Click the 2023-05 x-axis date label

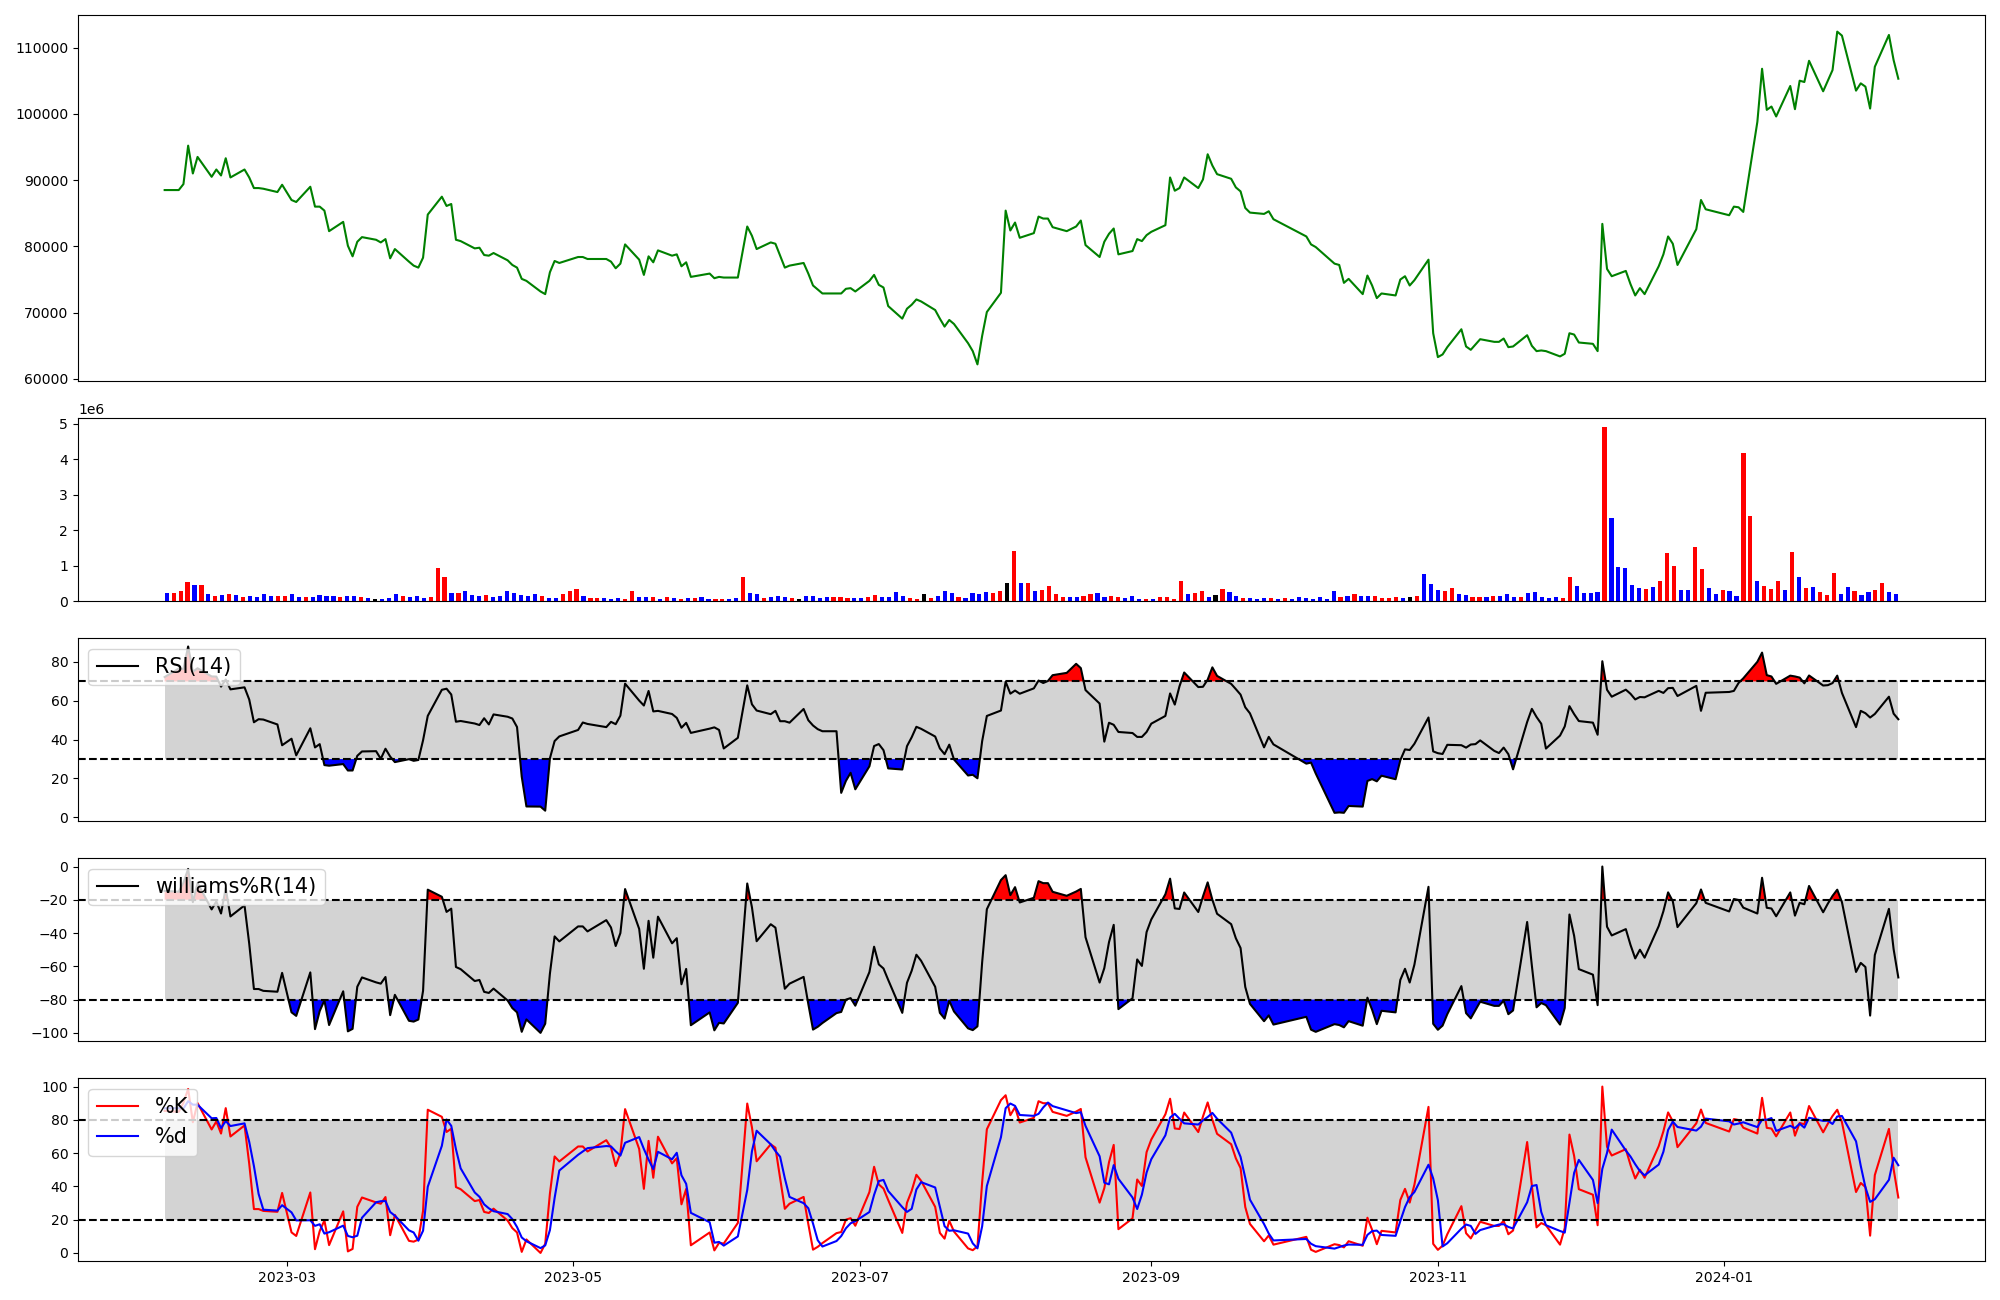coord(573,1277)
